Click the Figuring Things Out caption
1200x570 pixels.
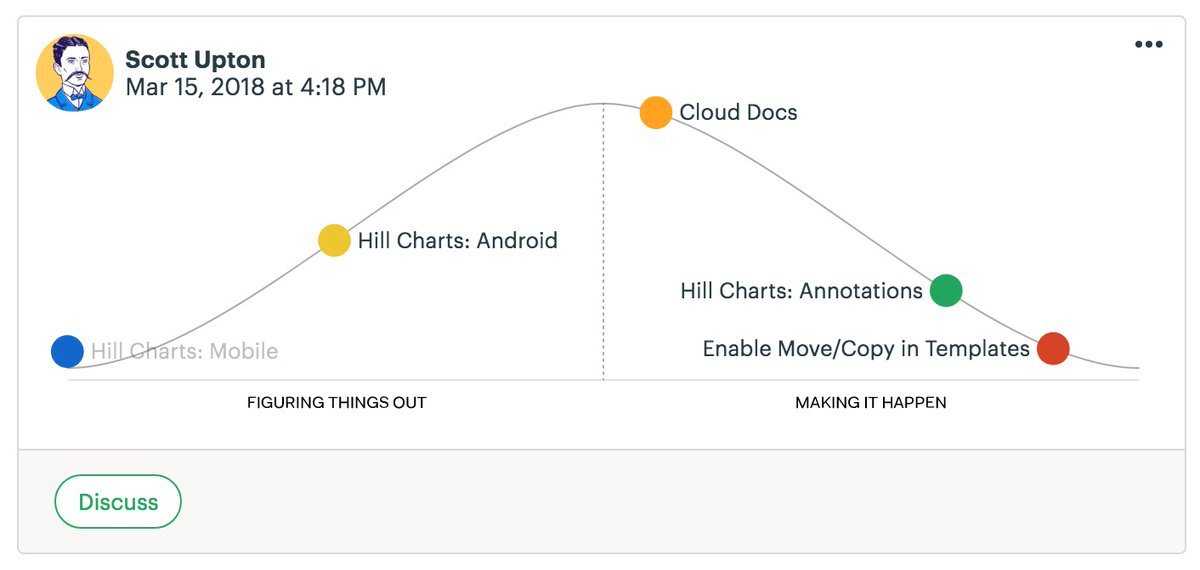click(337, 403)
